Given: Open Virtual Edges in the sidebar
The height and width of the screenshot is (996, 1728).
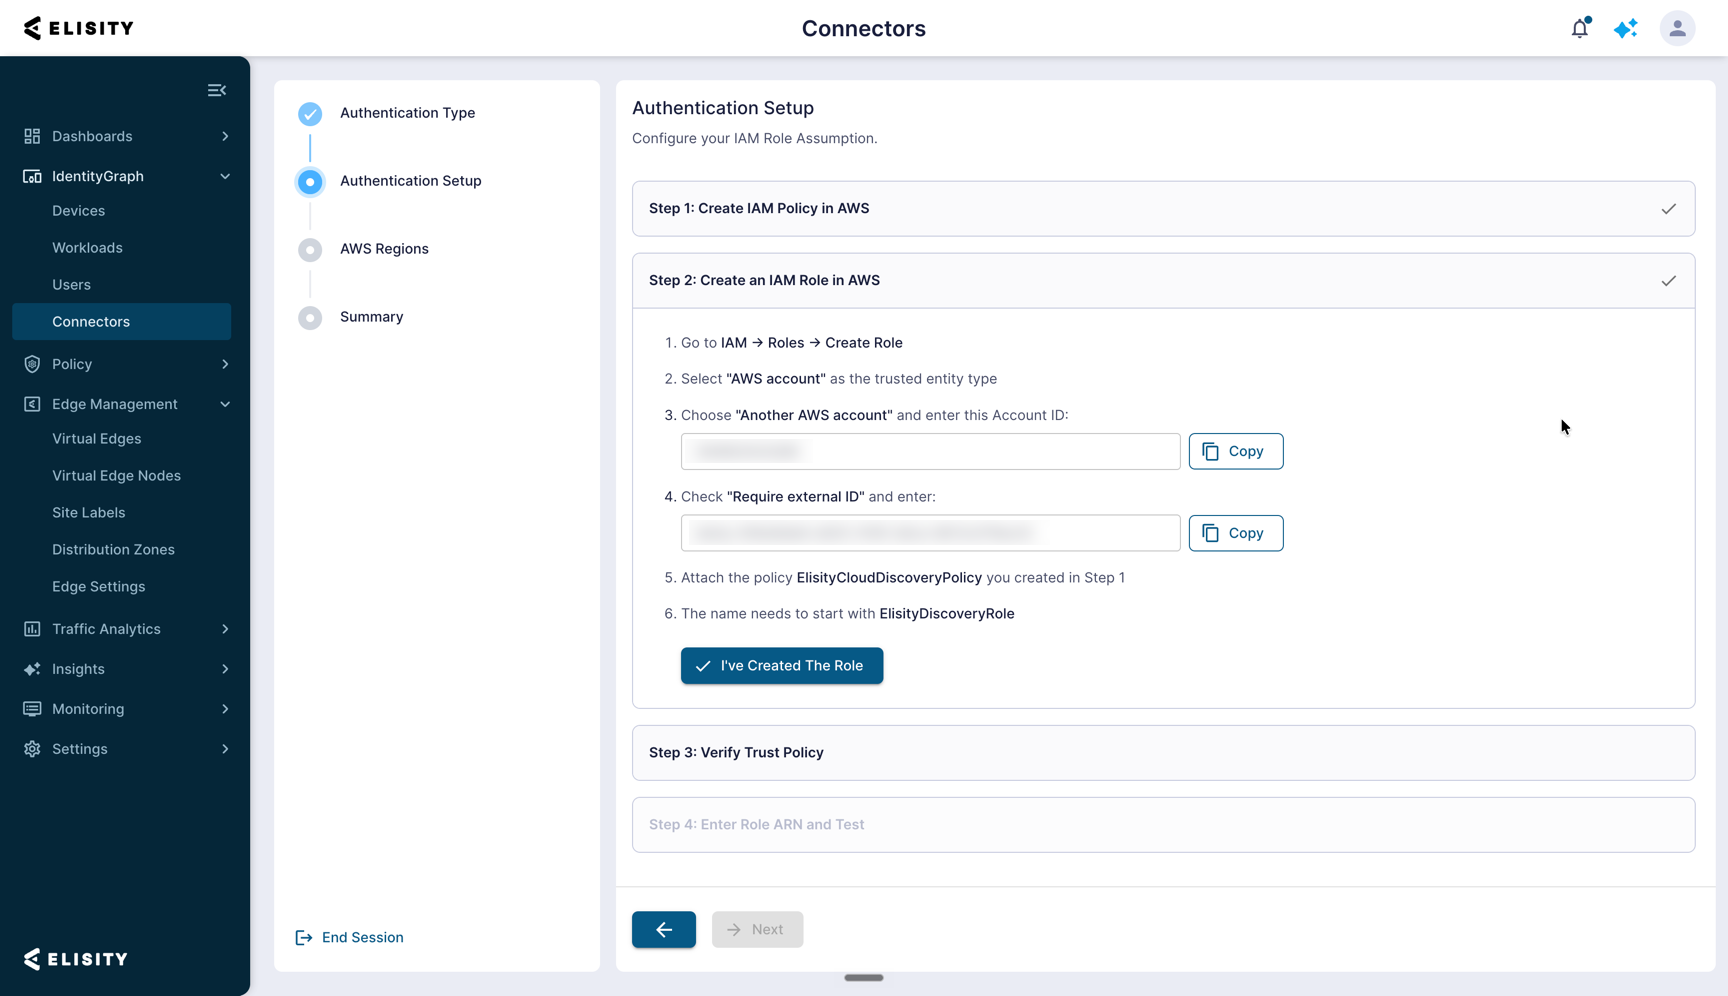Looking at the screenshot, I should coord(96,439).
